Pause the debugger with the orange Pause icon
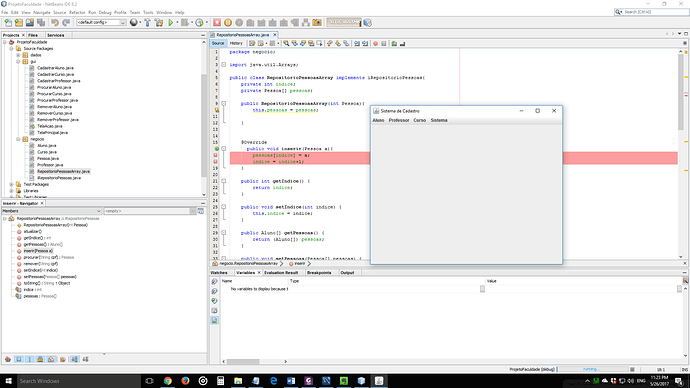The width and height of the screenshot is (690, 388). tap(228, 22)
